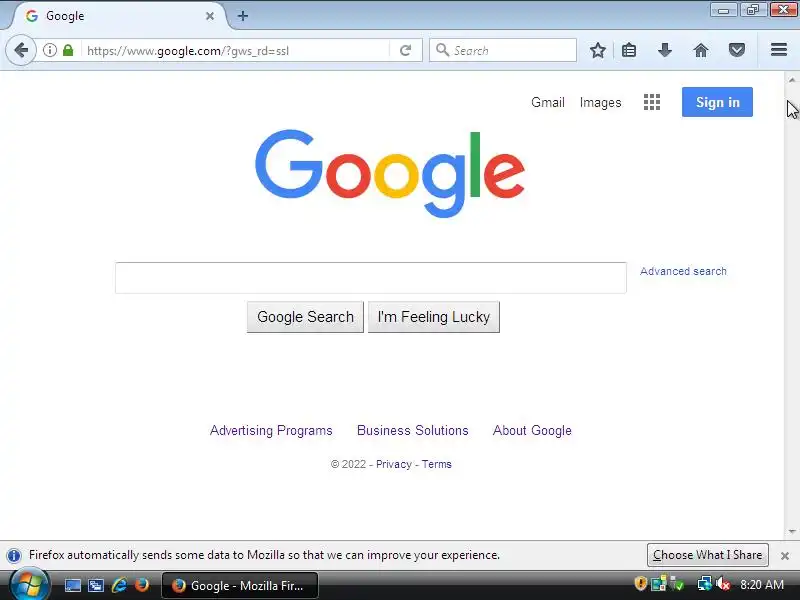This screenshot has width=800, height=600.
Task: Click Switch Between Windows quick launch icon
Action: point(96,585)
